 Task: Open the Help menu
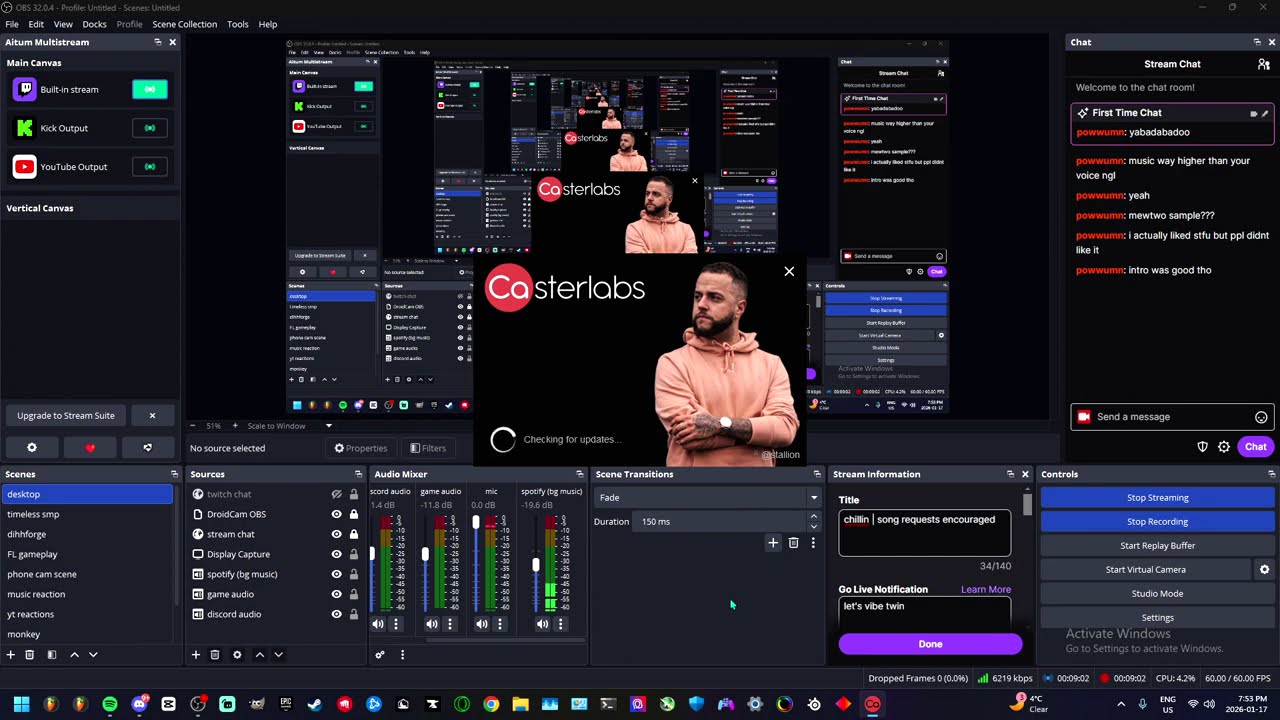coord(268,24)
